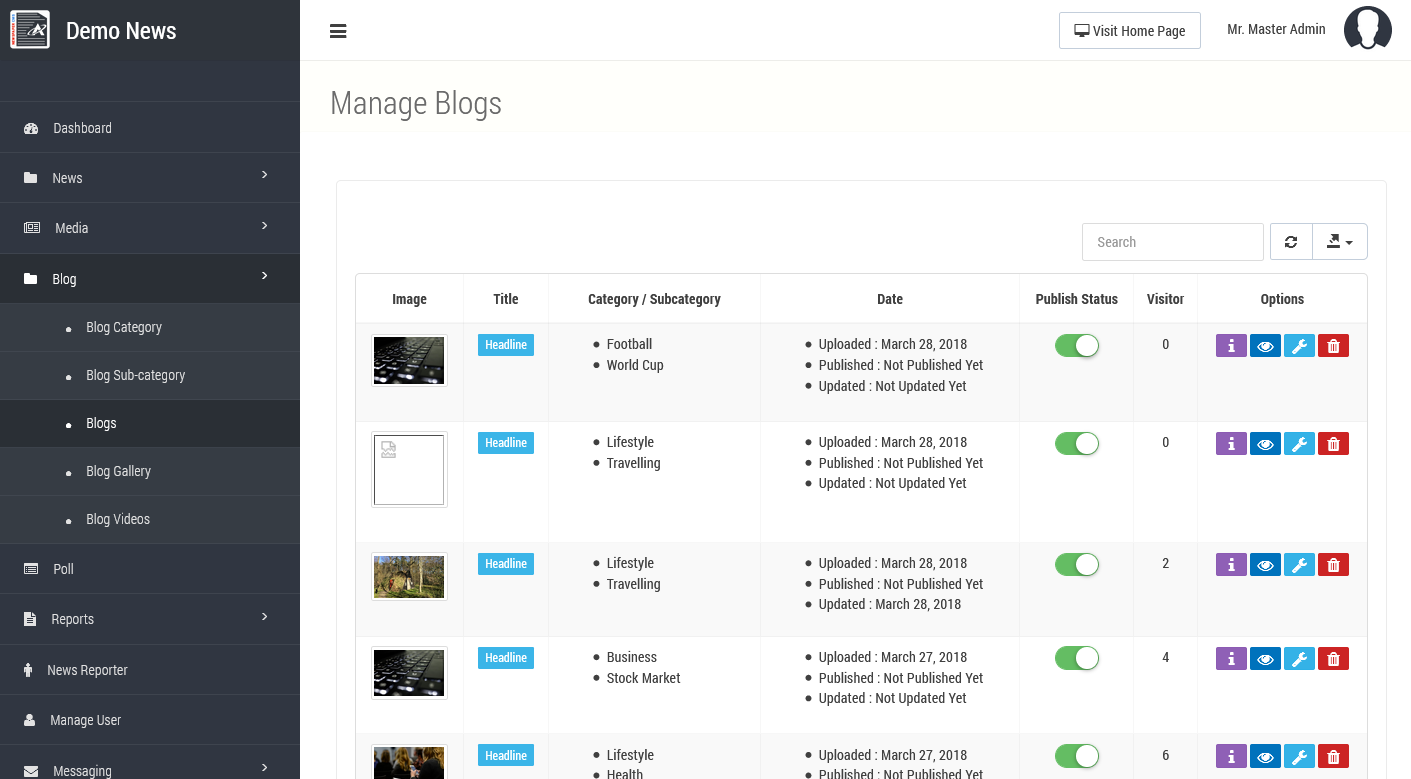Image resolution: width=1411 pixels, height=779 pixels.
Task: Open the export dropdown next to the refresh button
Action: coord(1340,241)
